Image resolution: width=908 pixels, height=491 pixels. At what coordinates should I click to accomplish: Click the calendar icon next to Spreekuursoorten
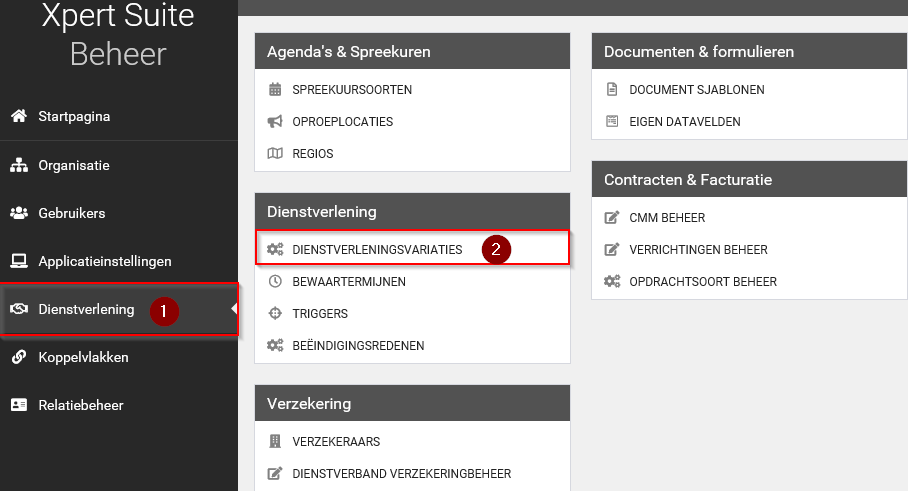[275, 90]
